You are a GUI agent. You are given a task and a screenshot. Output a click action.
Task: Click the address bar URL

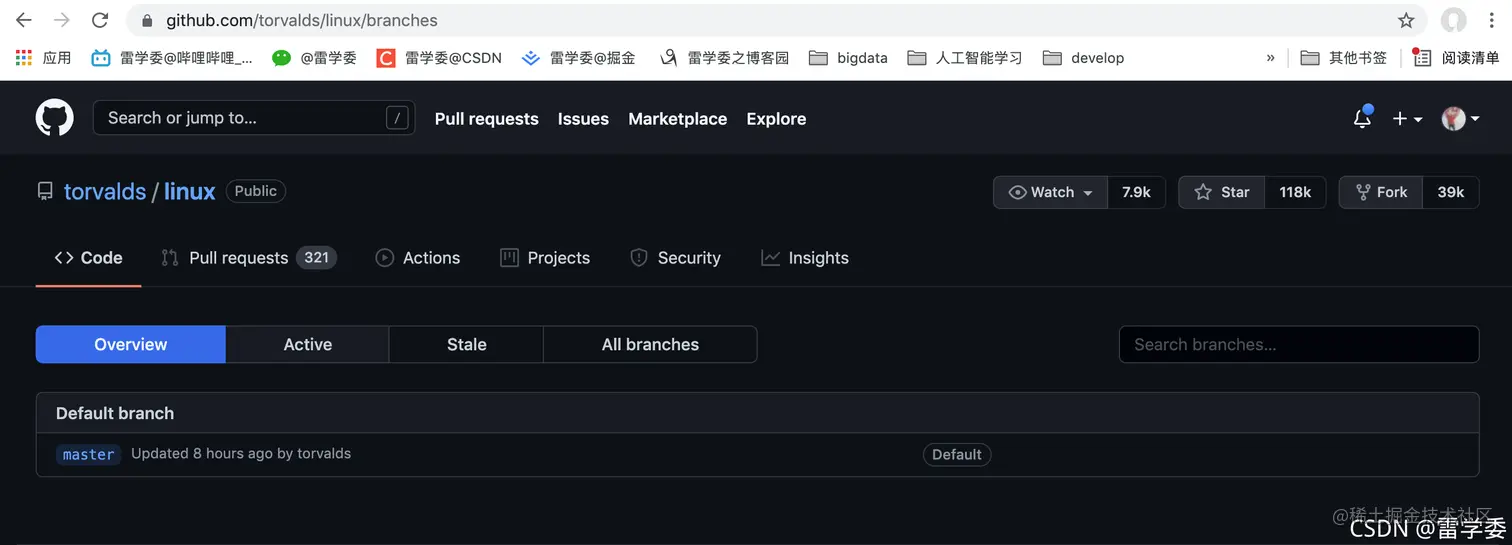[x=302, y=20]
